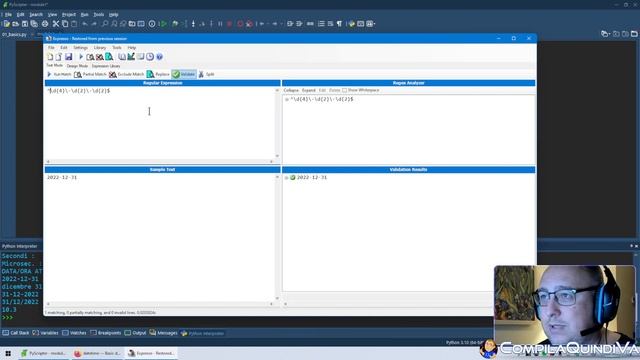Click the PyScripter print icon
The height and width of the screenshot is (360, 640).
click(45, 24)
